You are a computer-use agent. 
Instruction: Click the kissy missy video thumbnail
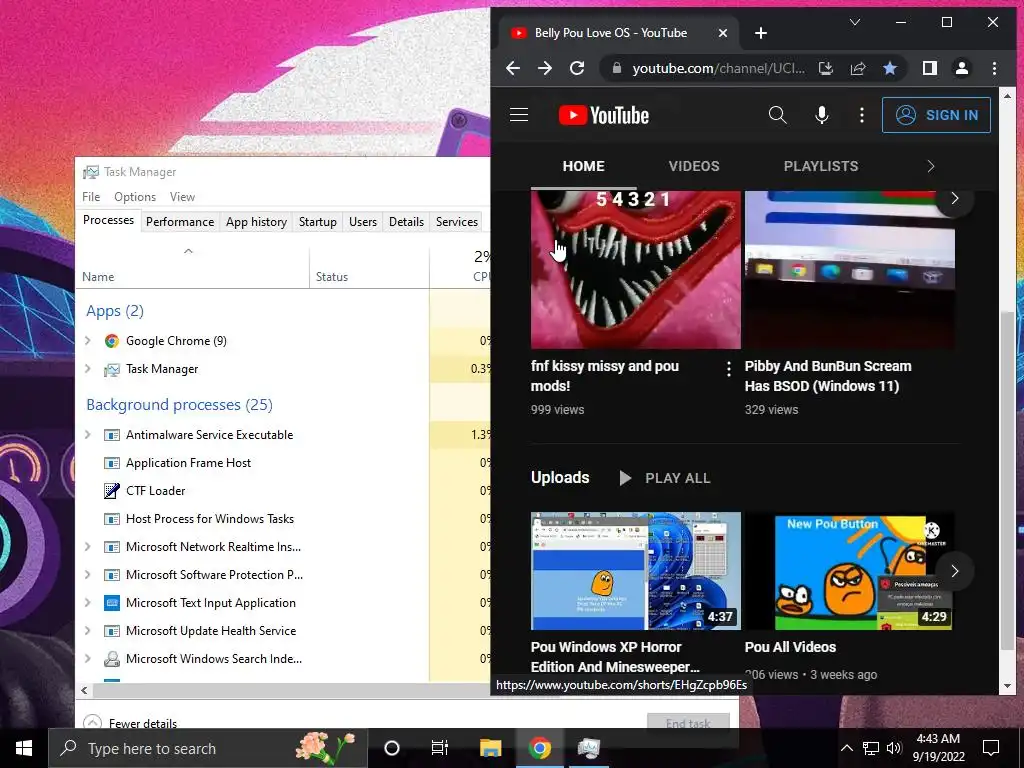[x=635, y=270]
